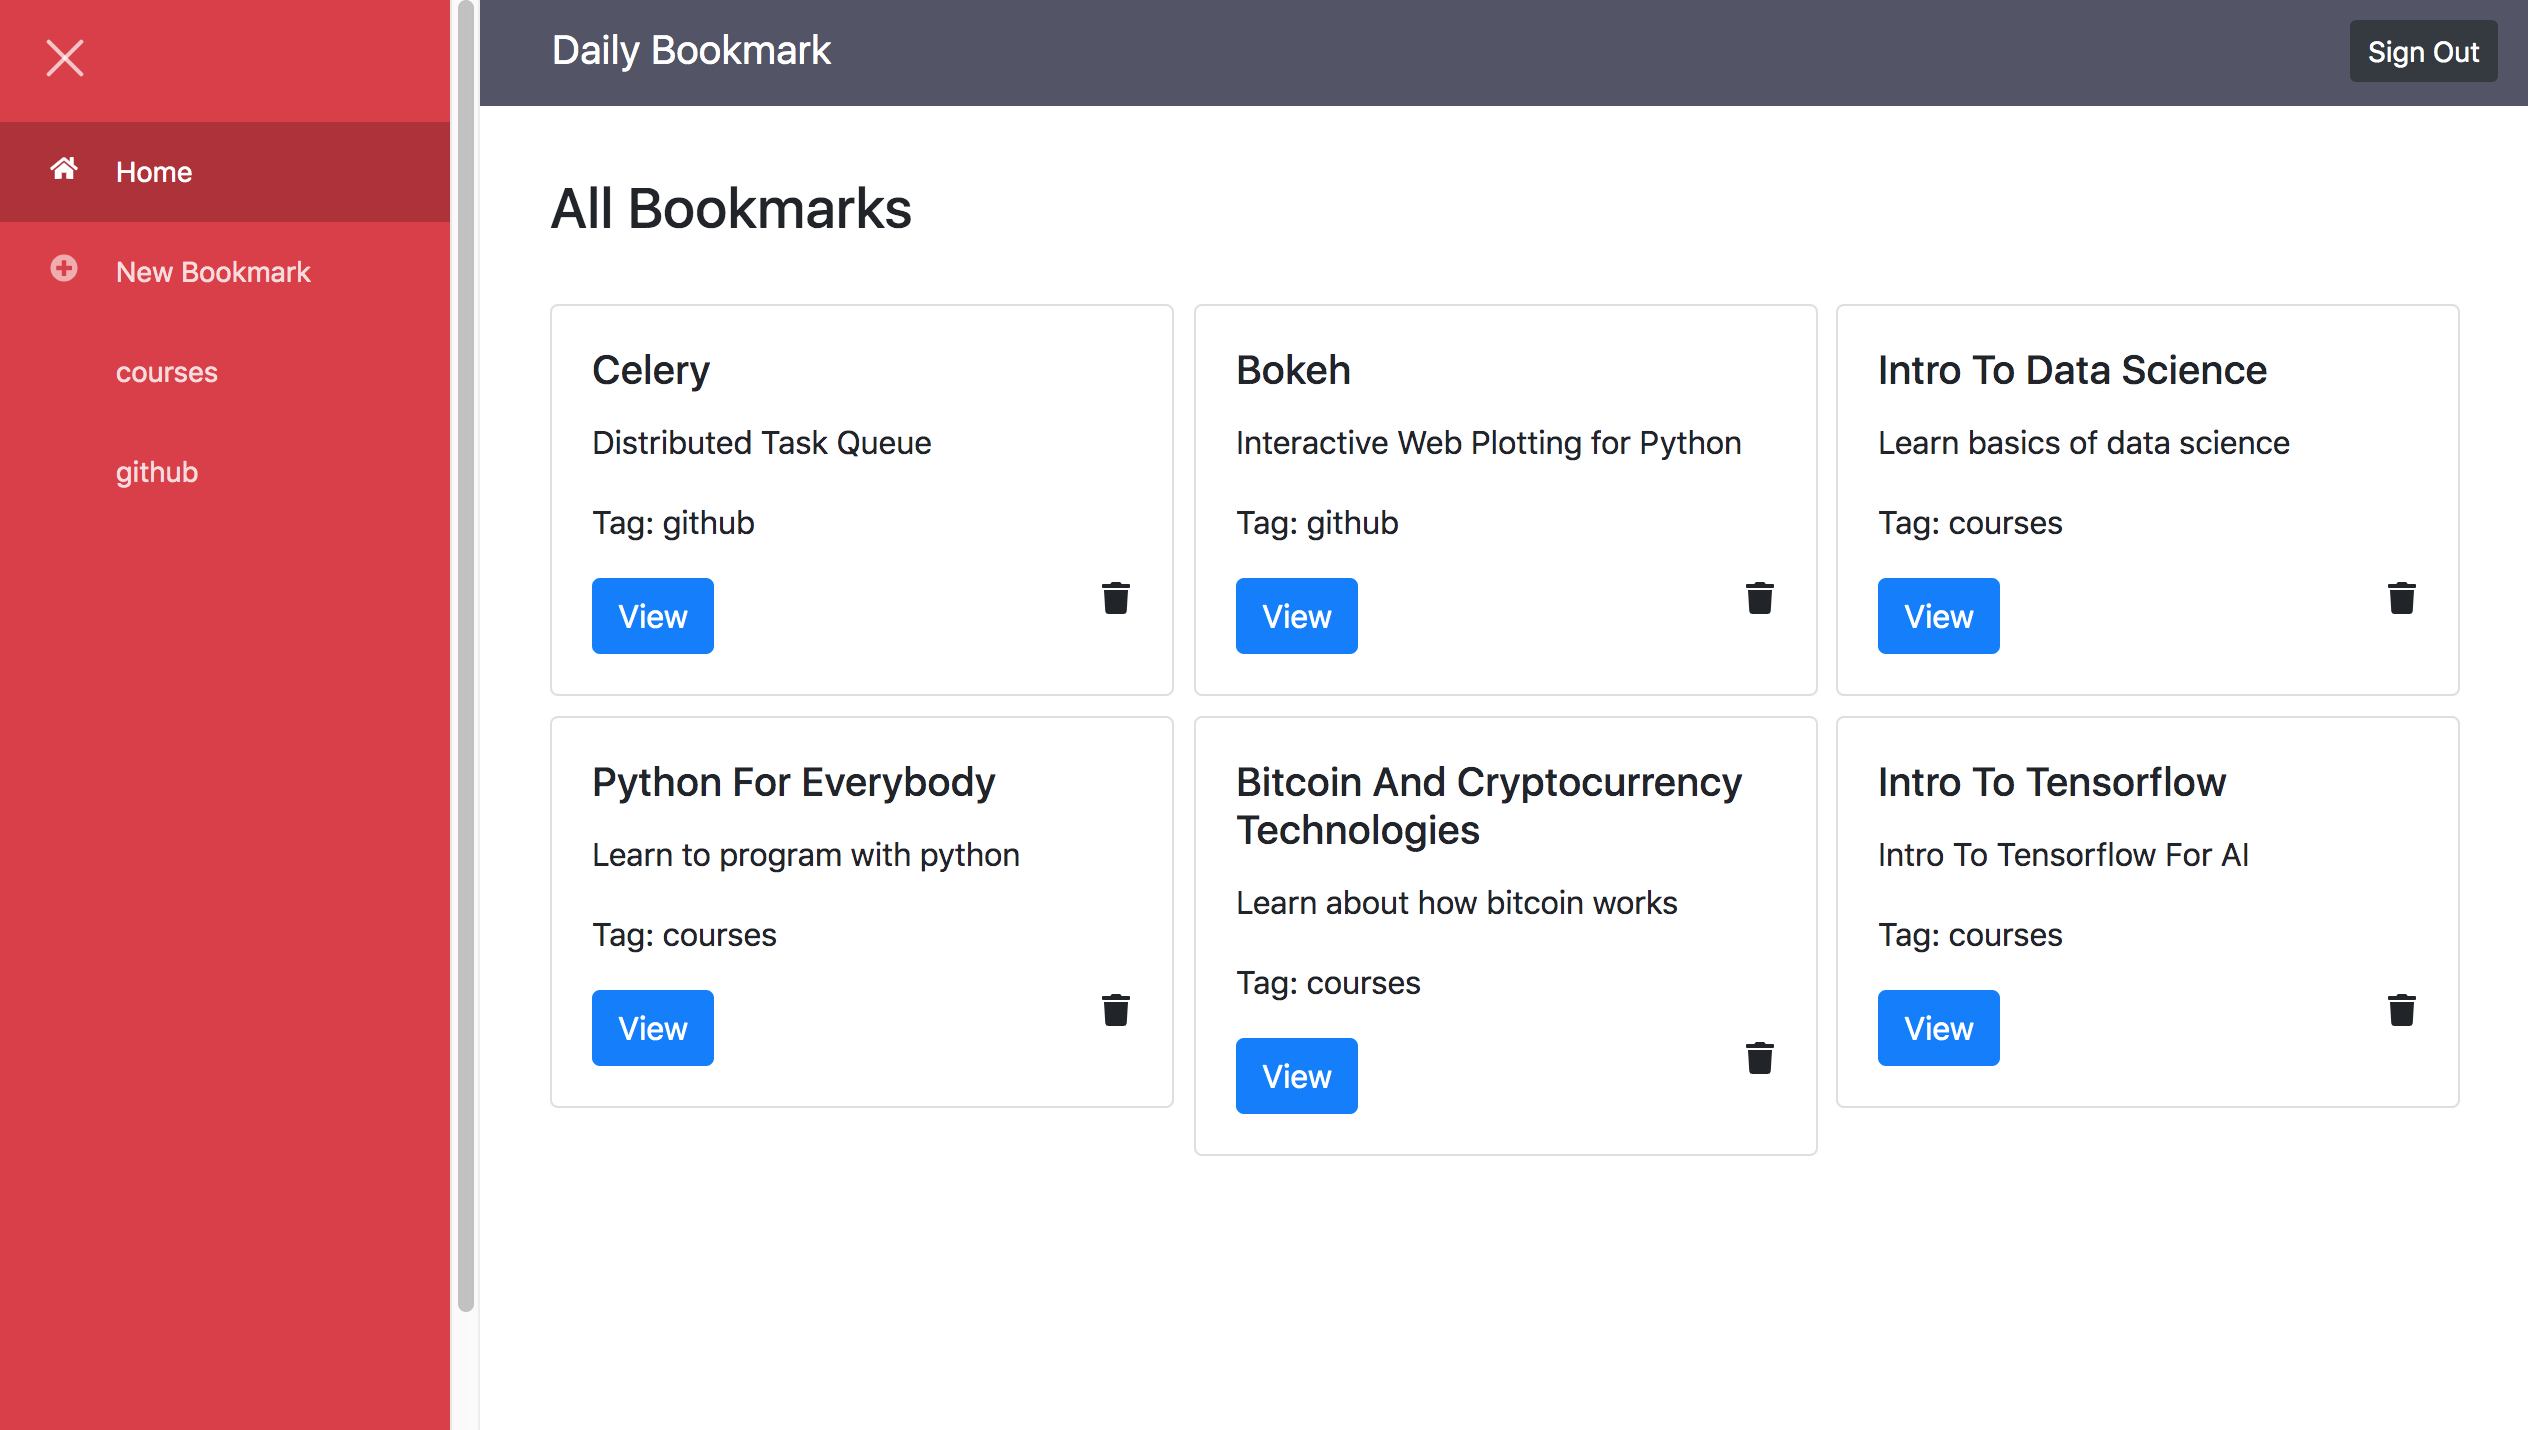
Task: Select the courses tag in sidebar
Action: coord(167,372)
